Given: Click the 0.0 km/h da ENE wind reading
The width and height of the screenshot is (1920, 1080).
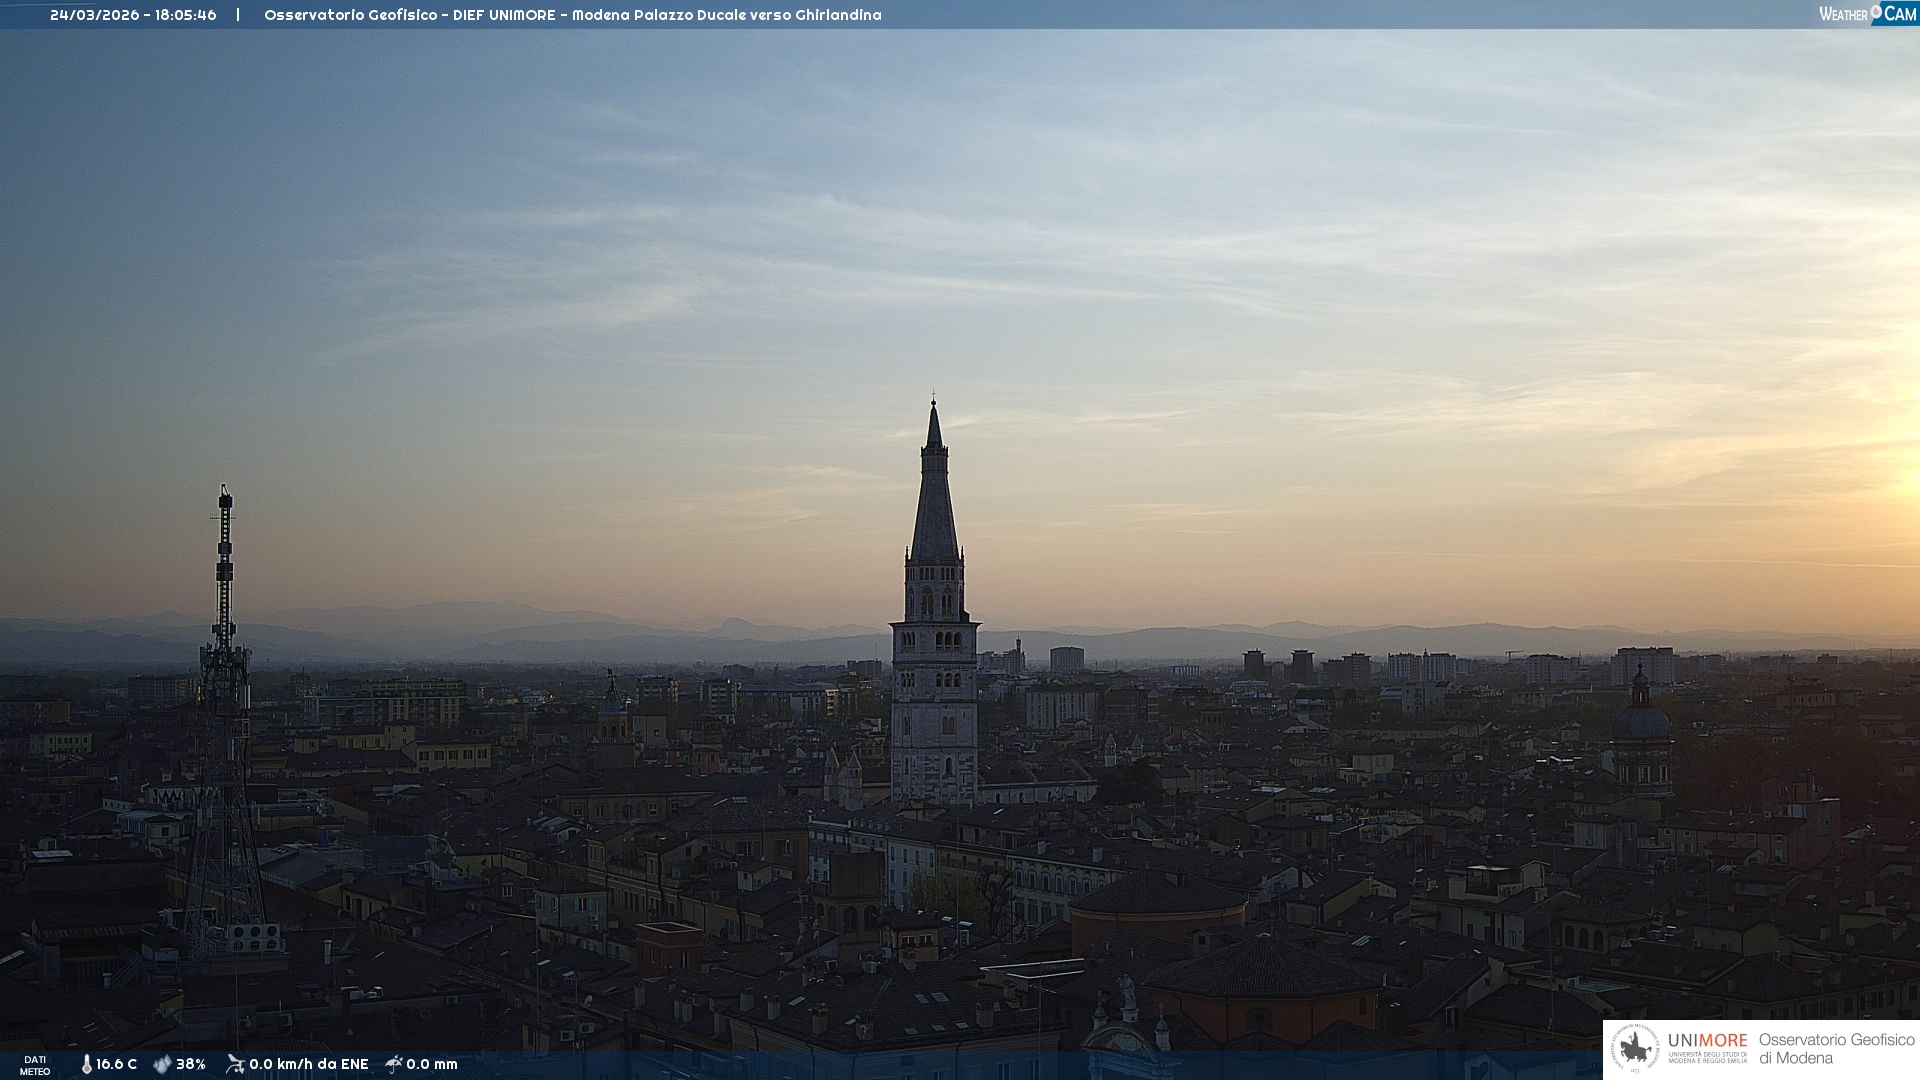Looking at the screenshot, I should point(308,1064).
